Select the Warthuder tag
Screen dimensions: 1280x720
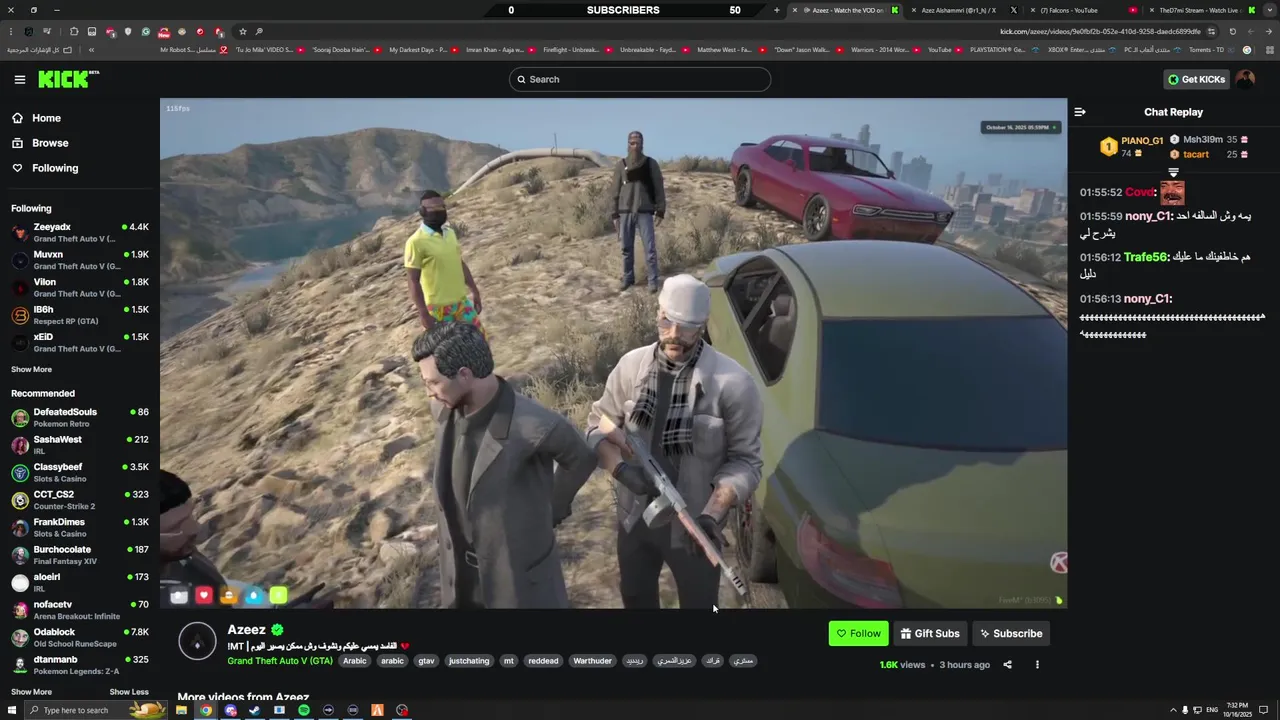(x=592, y=661)
